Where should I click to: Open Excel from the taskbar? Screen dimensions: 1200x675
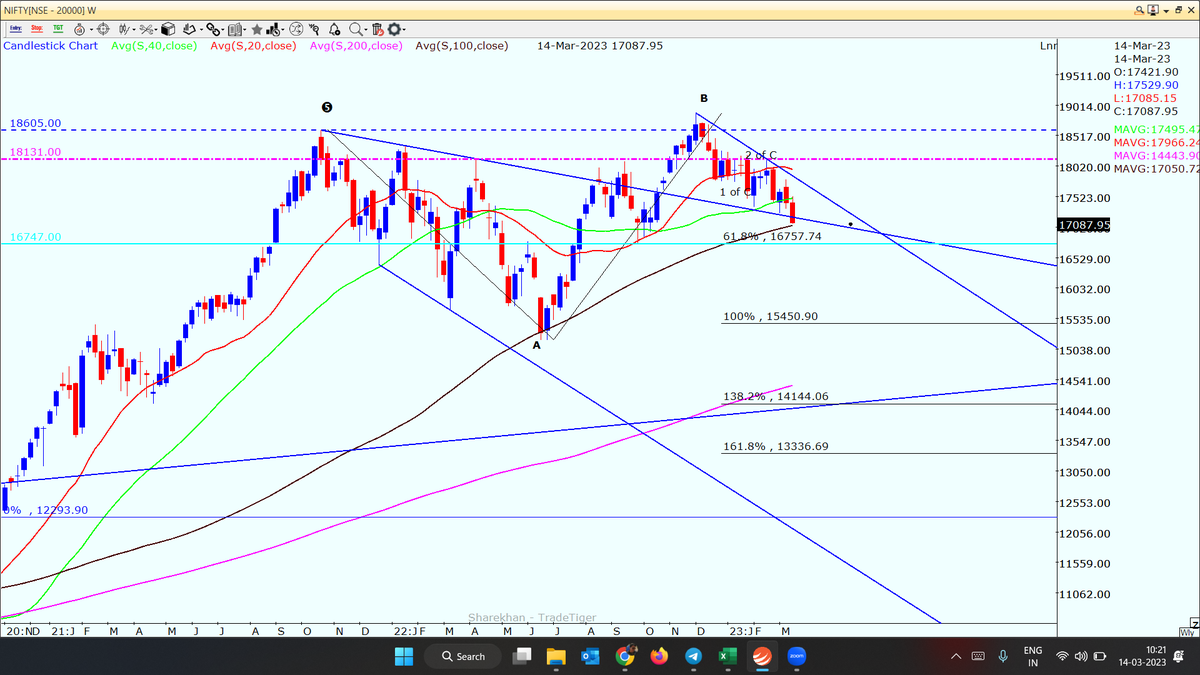point(727,656)
